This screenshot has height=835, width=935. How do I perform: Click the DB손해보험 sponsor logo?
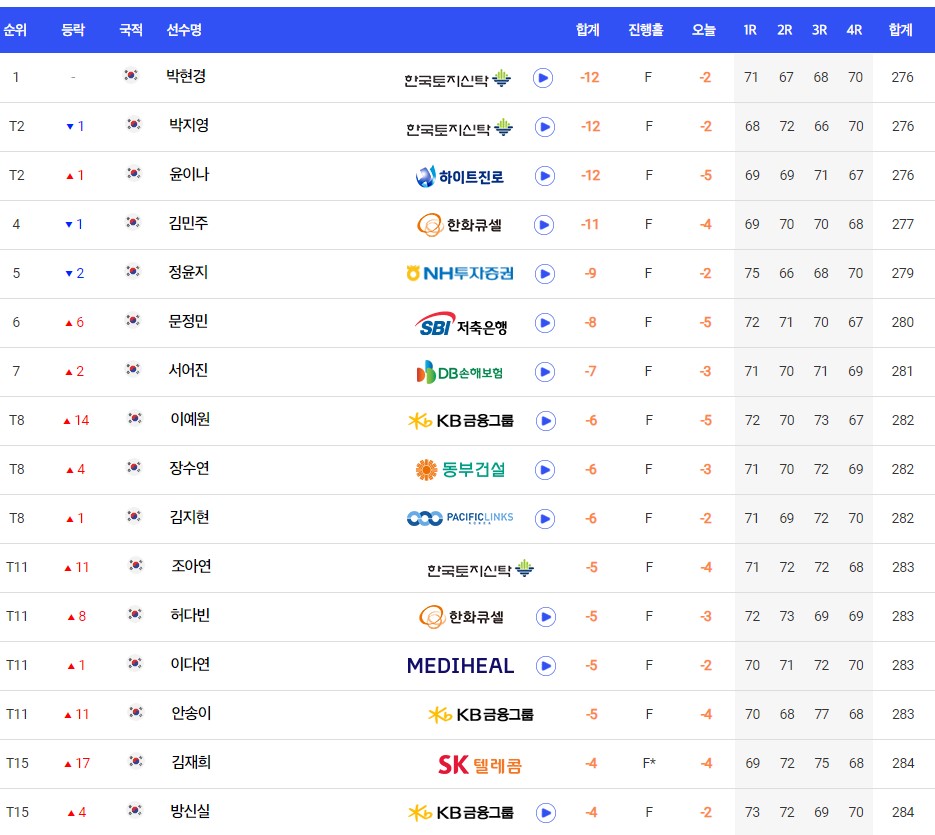pos(459,371)
